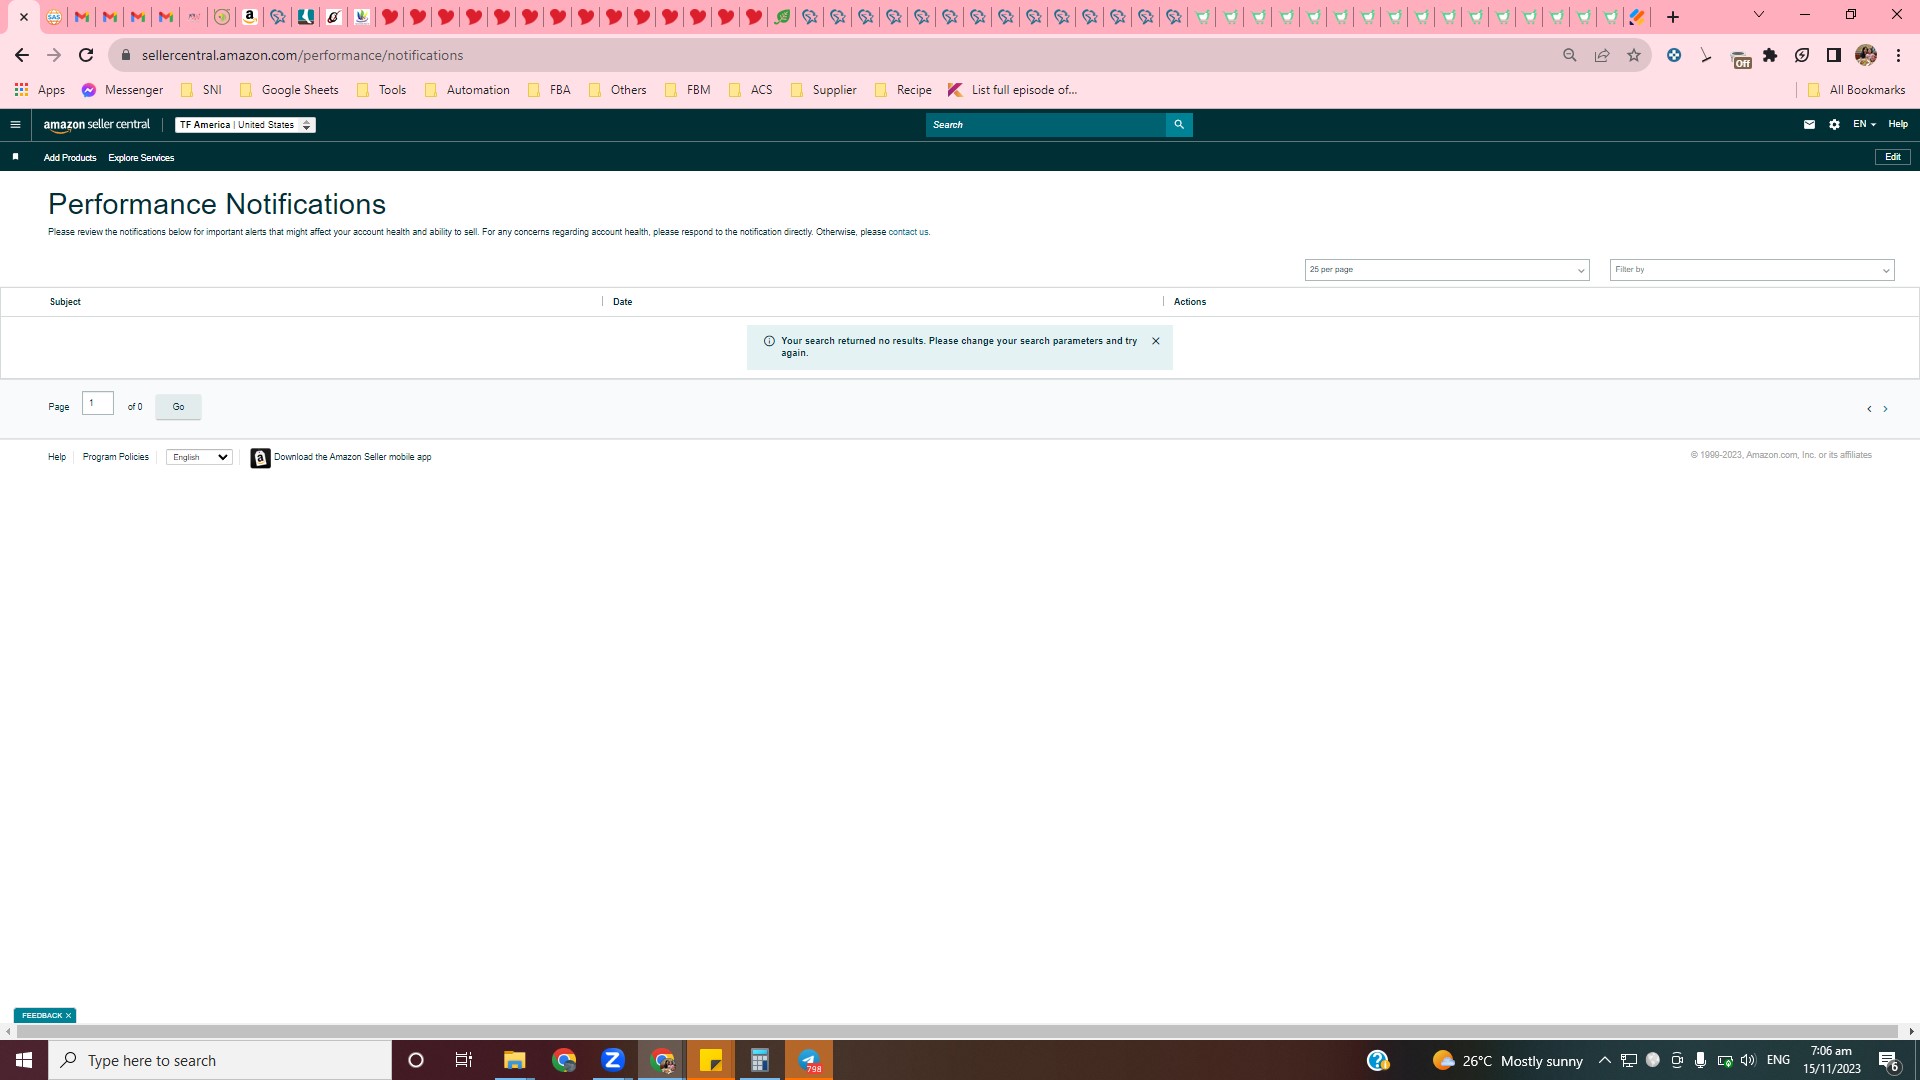Open the Tools bookmark folder
This screenshot has height=1080, width=1920.
click(x=381, y=90)
